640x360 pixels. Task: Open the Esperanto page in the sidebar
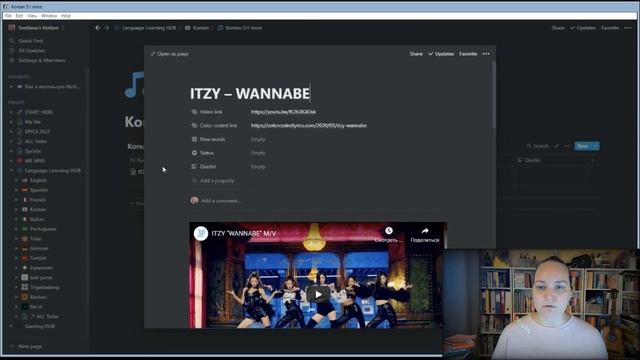click(41, 268)
